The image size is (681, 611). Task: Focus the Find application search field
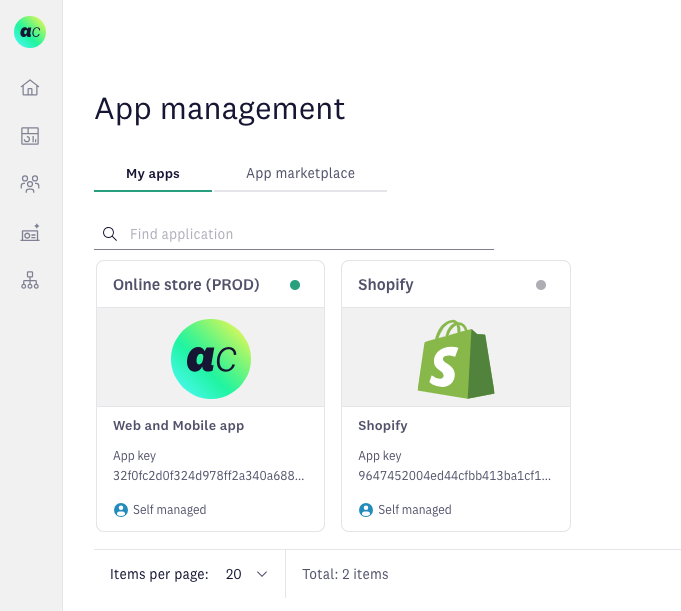[294, 234]
